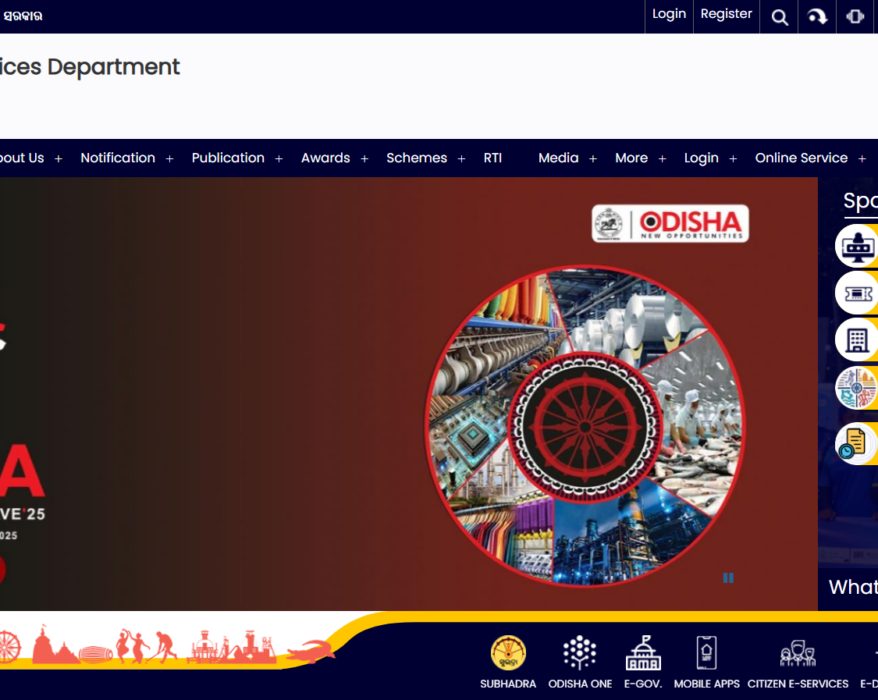Click the Citizen E-Services icon
878x700 pixels.
pos(797,654)
